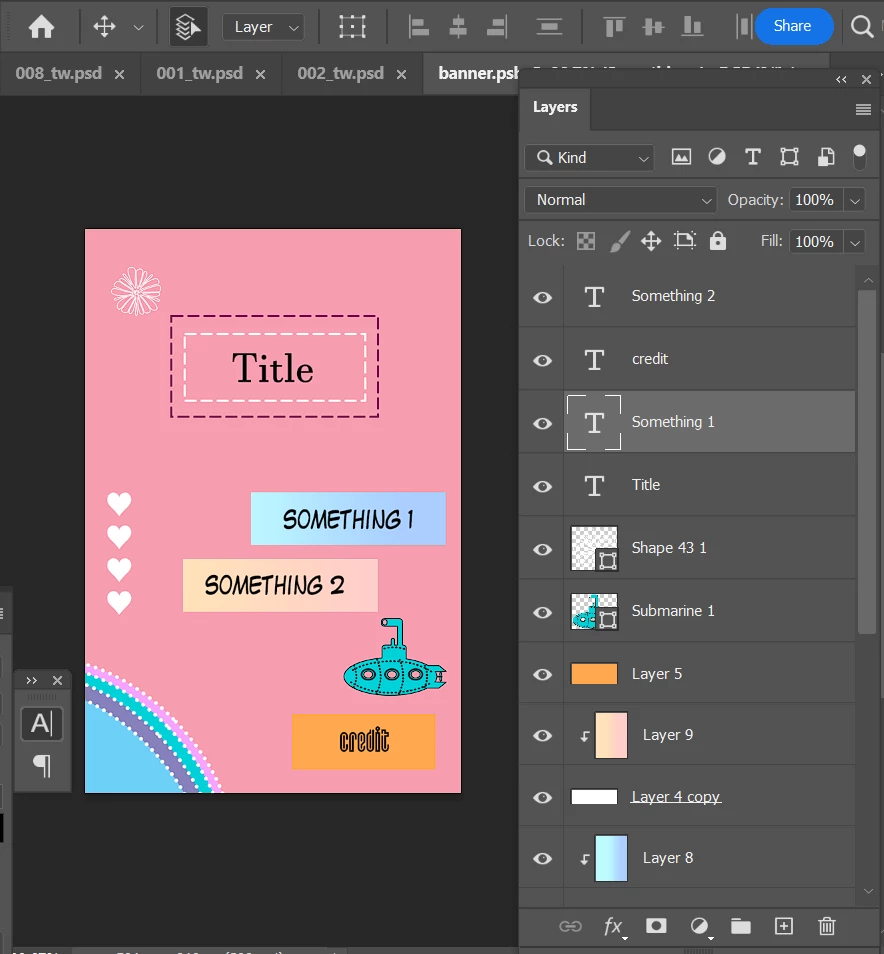The image size is (884, 954).
Task: Click Layer 9 gradient thumbnail
Action: (611, 735)
